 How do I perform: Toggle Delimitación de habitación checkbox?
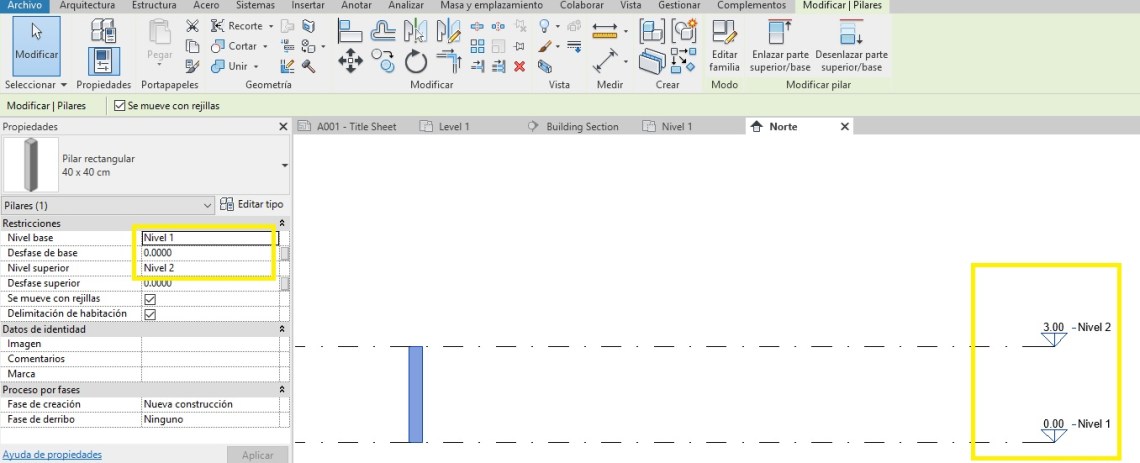(150, 314)
